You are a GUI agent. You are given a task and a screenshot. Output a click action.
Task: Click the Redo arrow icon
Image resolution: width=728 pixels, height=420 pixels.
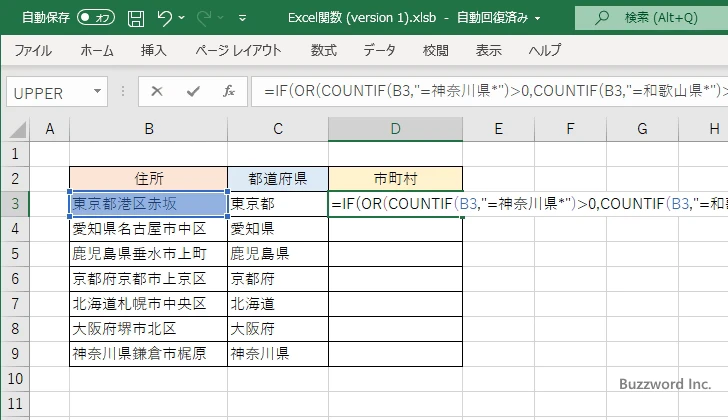(x=204, y=18)
